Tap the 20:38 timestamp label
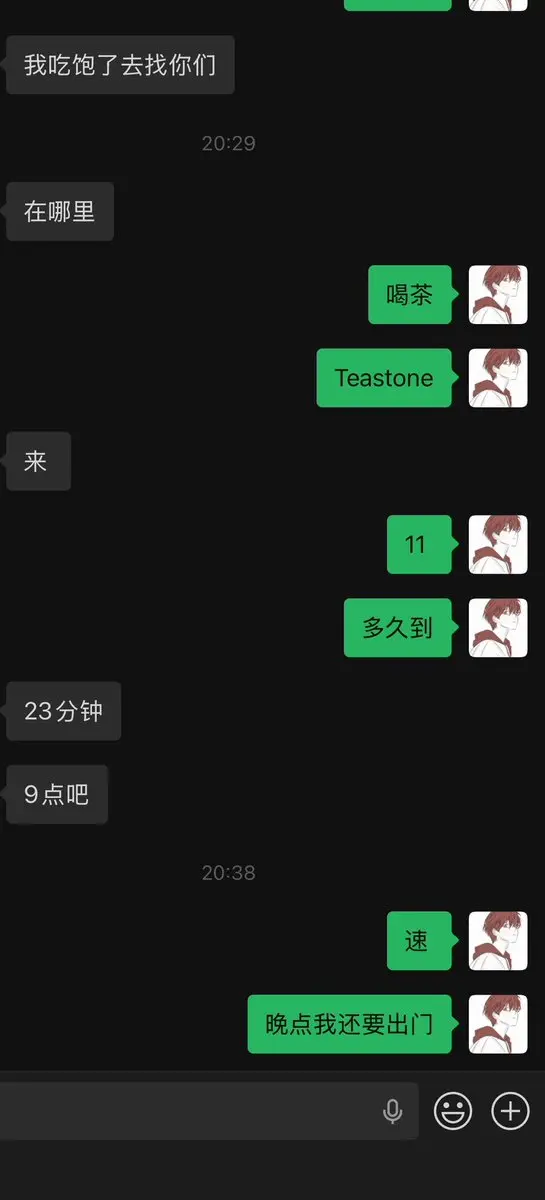This screenshot has height=1200, width=545. [229, 873]
